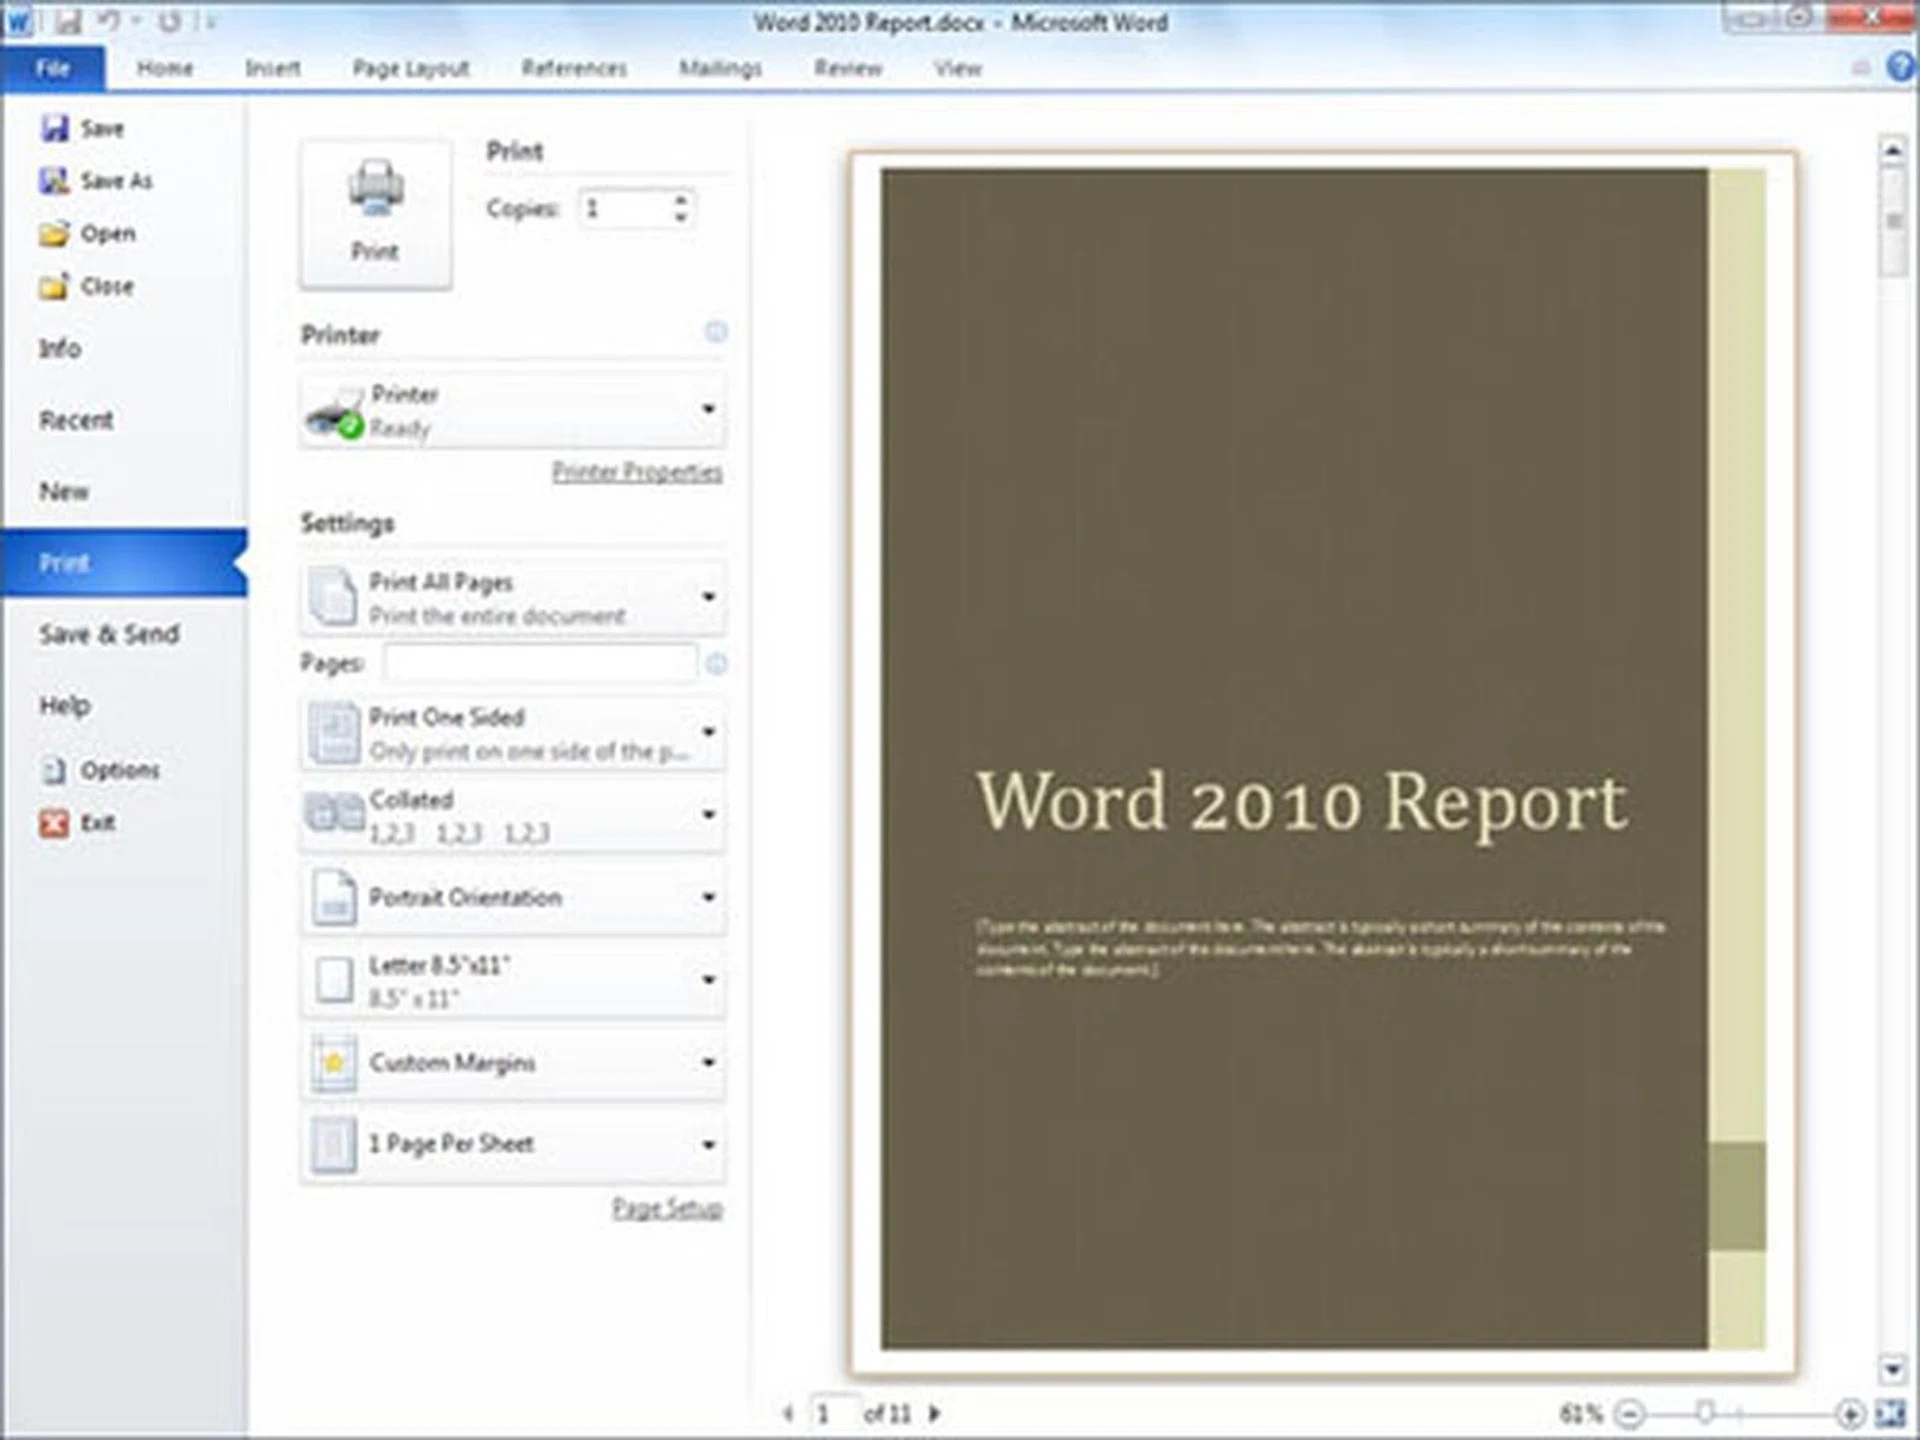The height and width of the screenshot is (1440, 1920).
Task: Click the Save As icon
Action: click(54, 181)
